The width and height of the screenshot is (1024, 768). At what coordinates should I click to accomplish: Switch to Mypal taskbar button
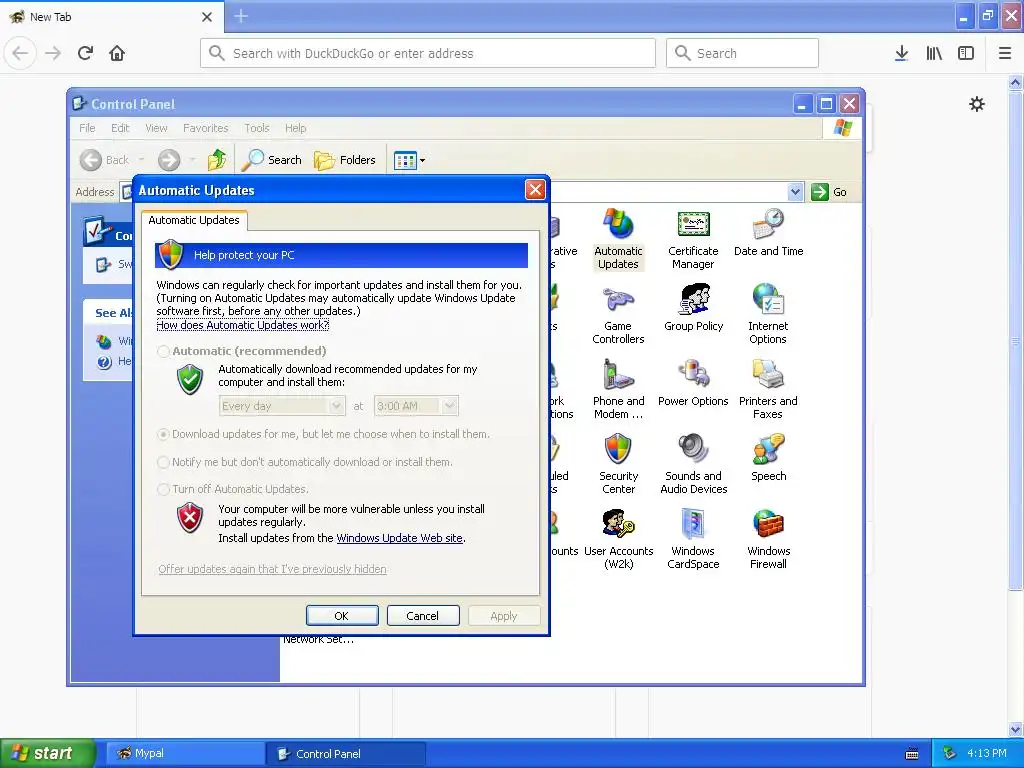click(184, 754)
